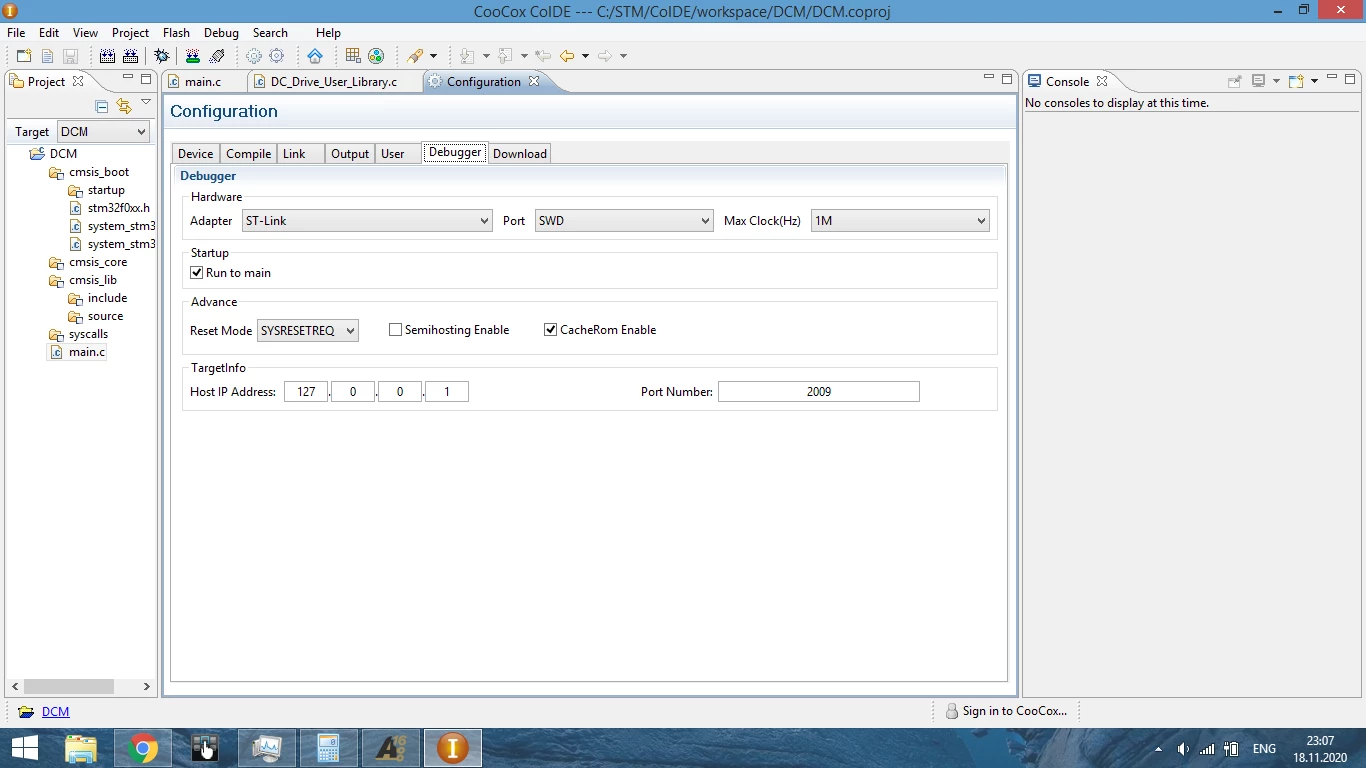Open the Open Console dropdown arrow
Viewport: 1366px width, 768px height.
click(1314, 81)
